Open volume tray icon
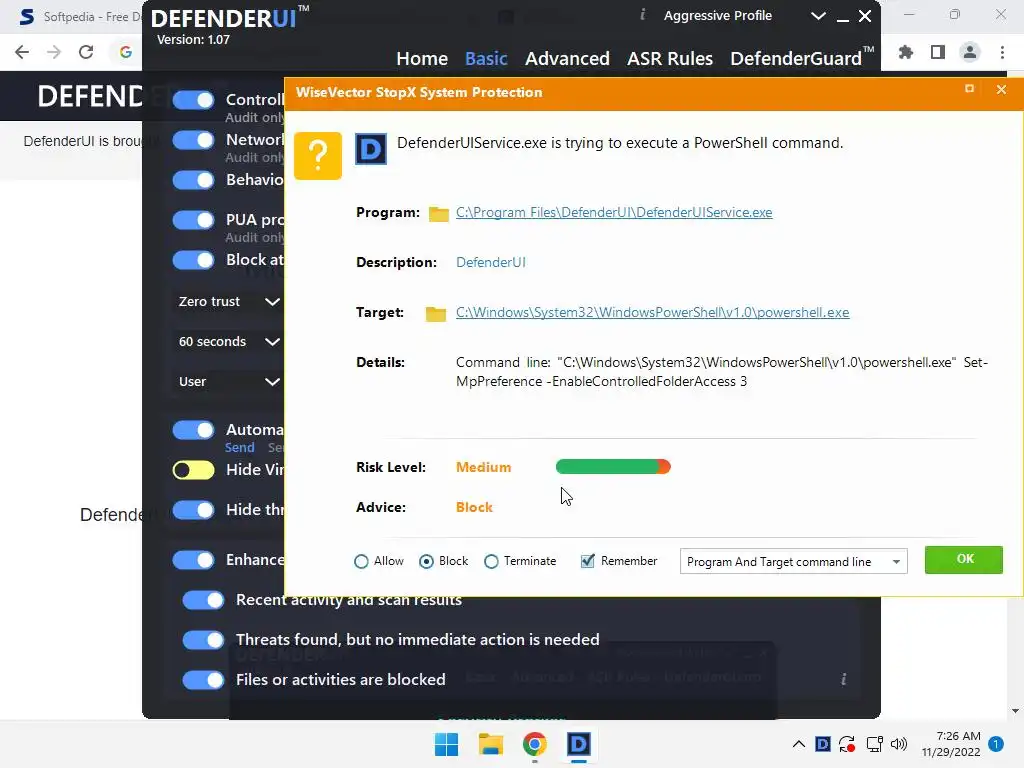 click(x=899, y=744)
